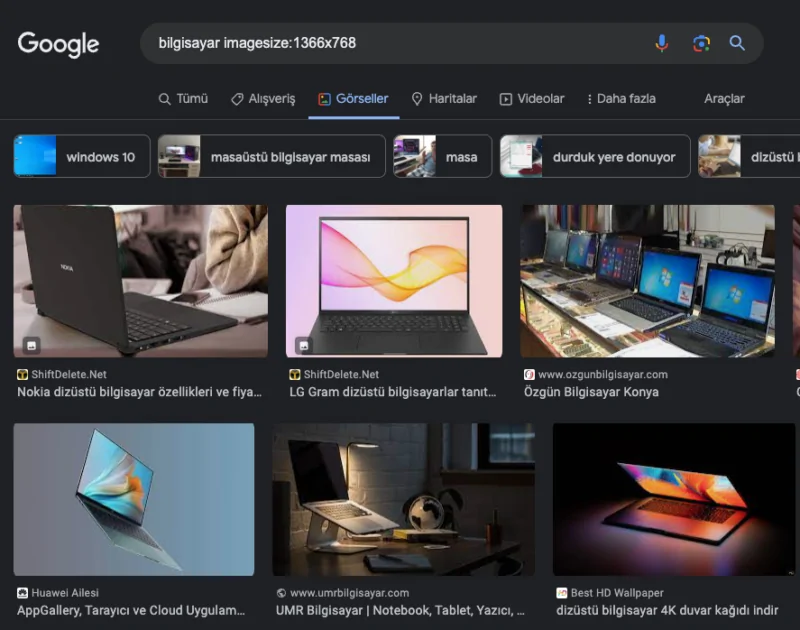Switch to the Alışveriş tab

click(263, 99)
